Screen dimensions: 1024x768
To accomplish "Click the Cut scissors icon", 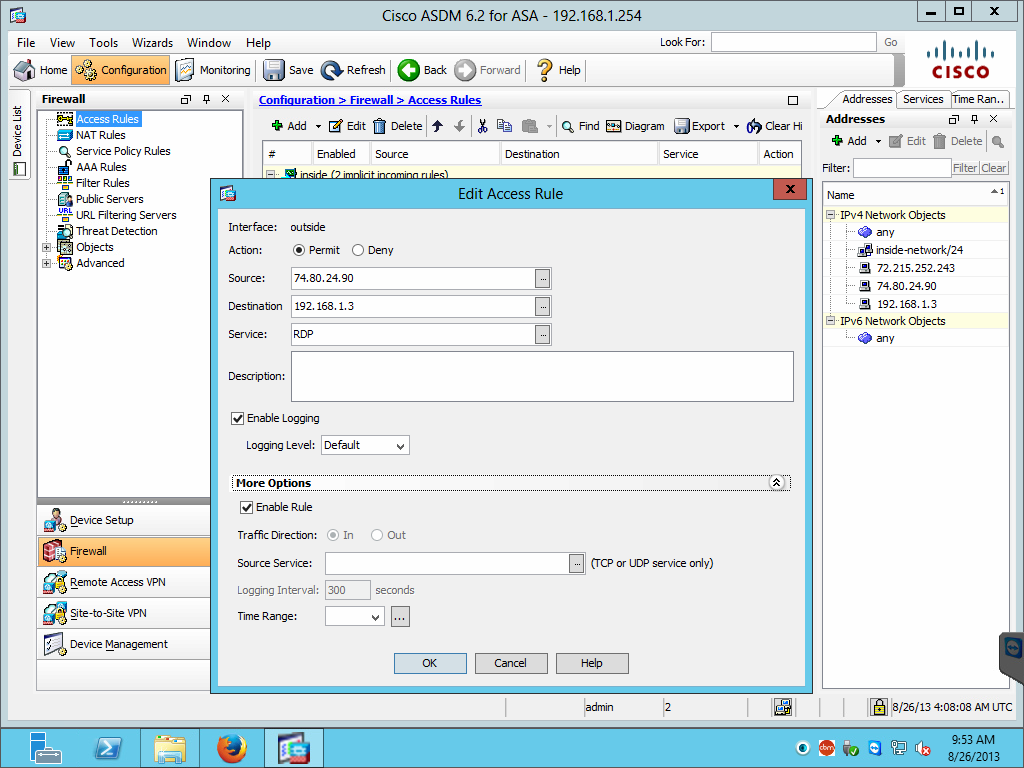I will pos(483,126).
